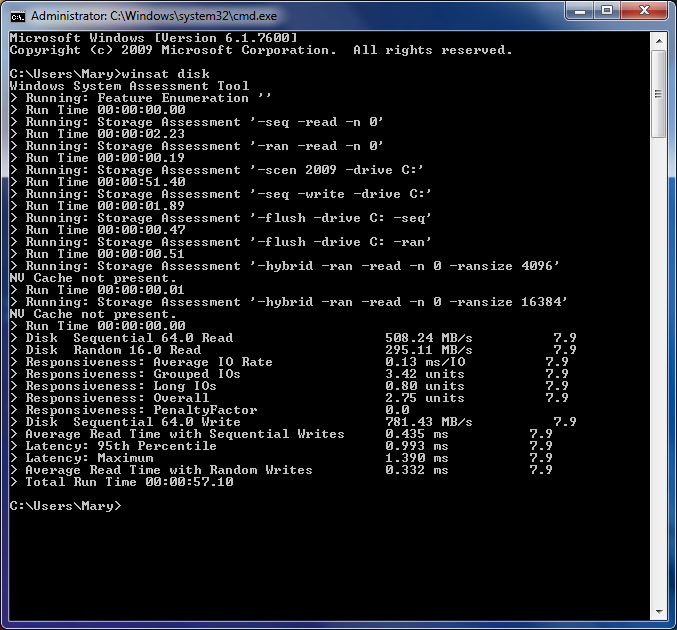677x630 pixels.
Task: Click 'Latency: Maximum' line
Action: pos(89,458)
